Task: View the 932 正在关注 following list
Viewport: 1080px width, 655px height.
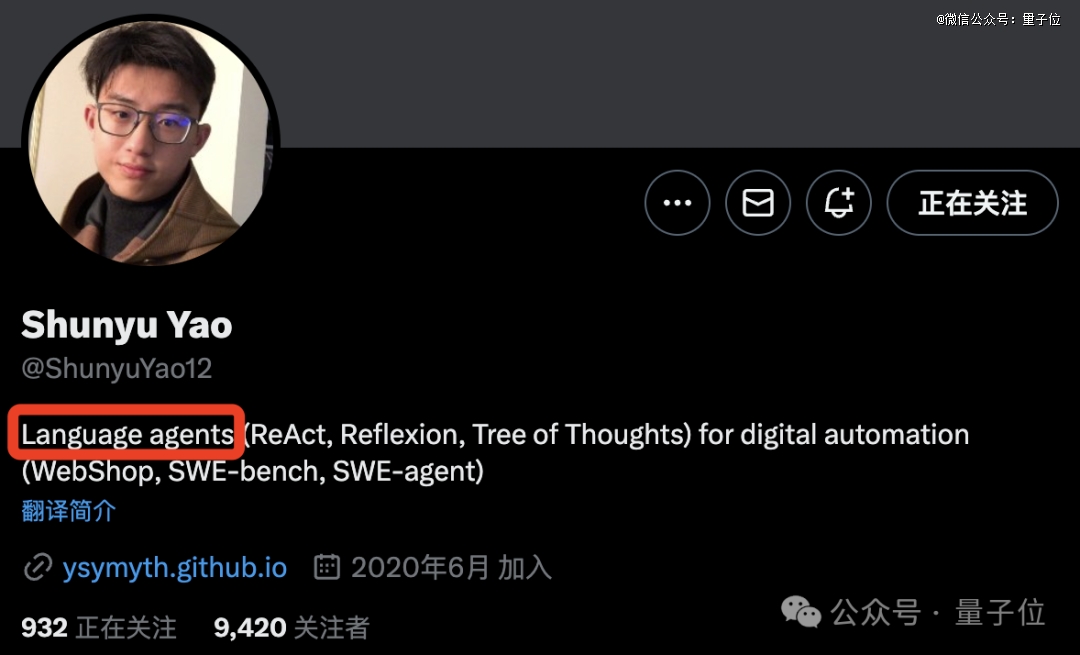Action: click(99, 627)
